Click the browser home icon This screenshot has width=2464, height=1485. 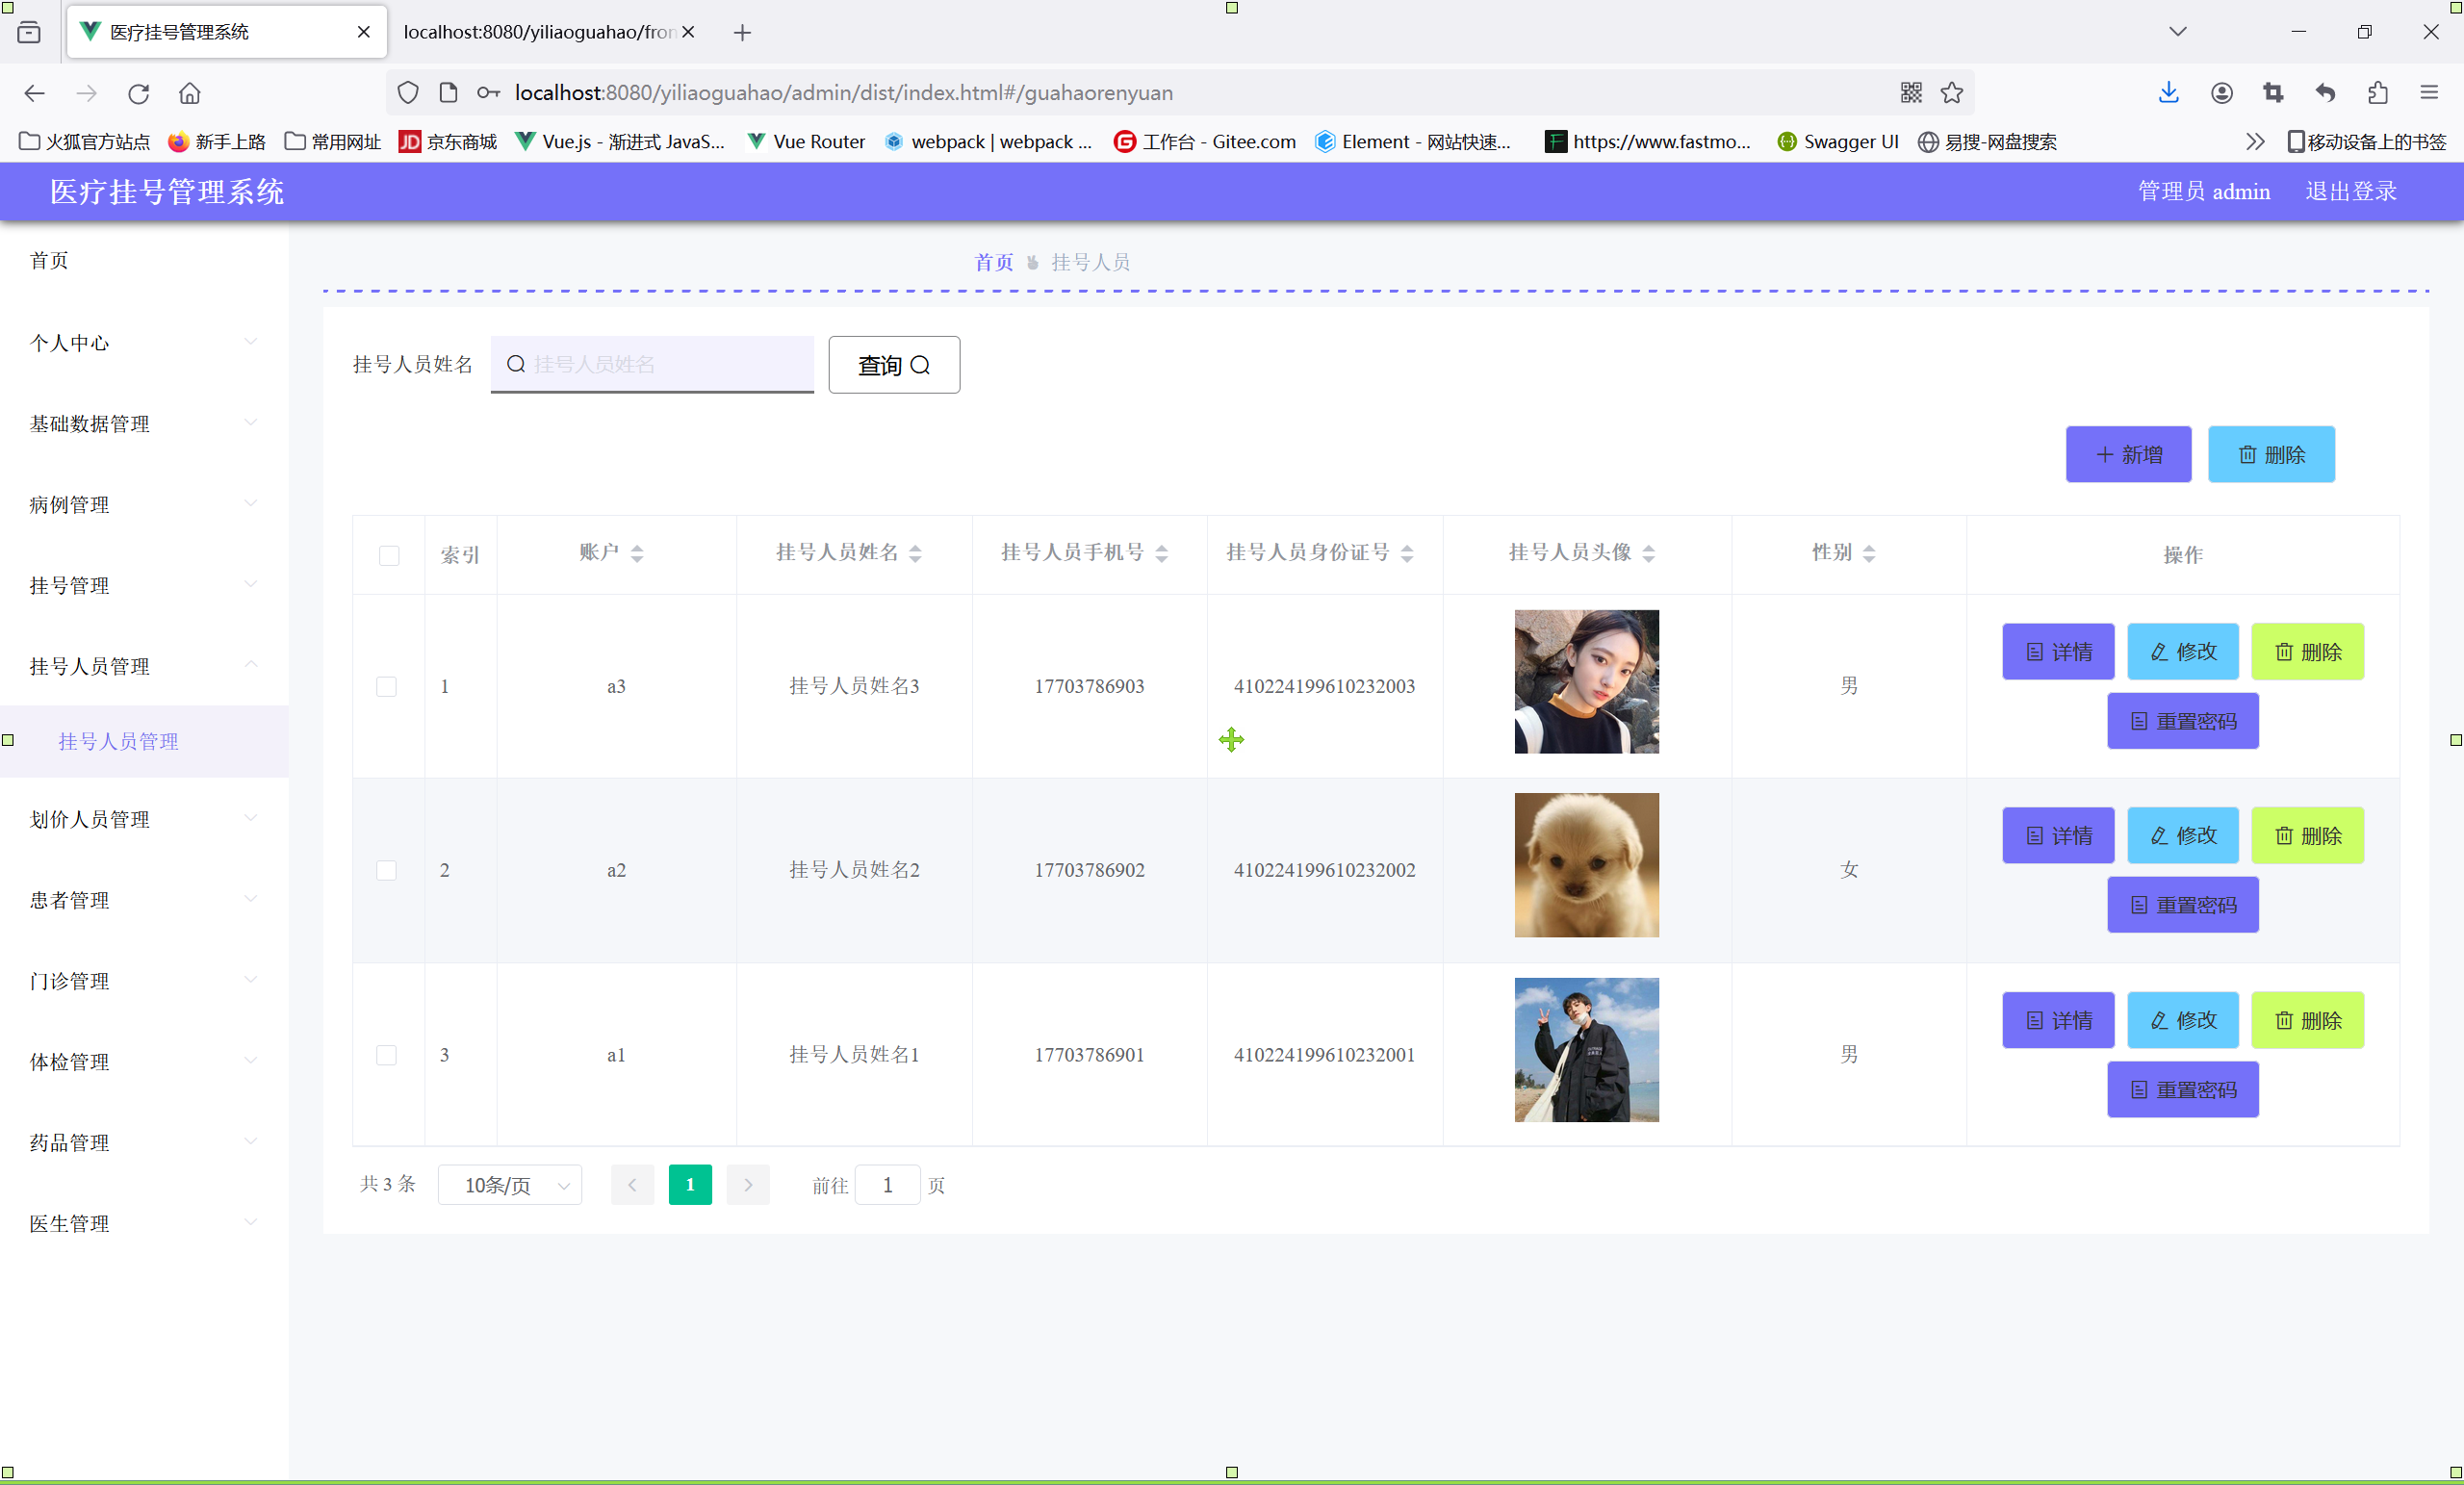point(190,93)
